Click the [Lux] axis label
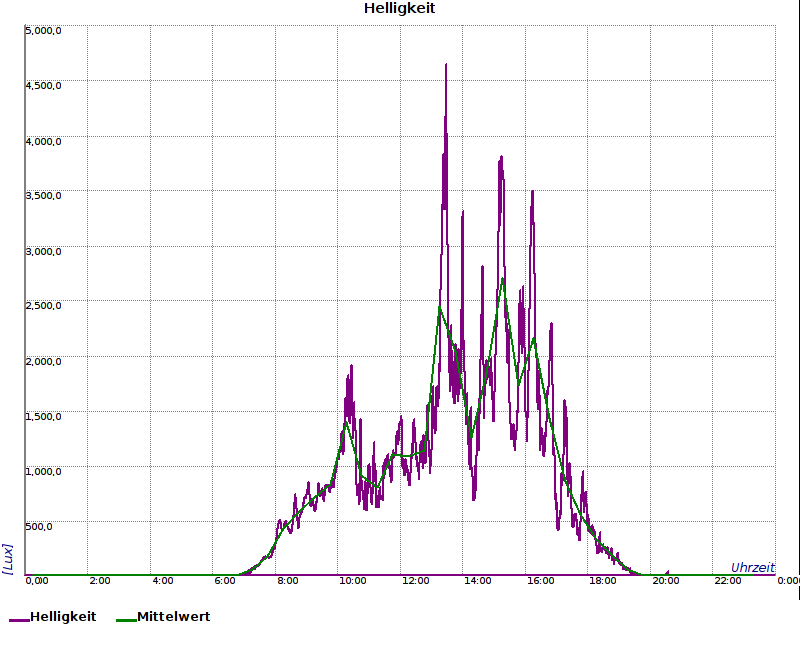Screen dimensions: 800x650 pyautogui.click(x=8, y=559)
